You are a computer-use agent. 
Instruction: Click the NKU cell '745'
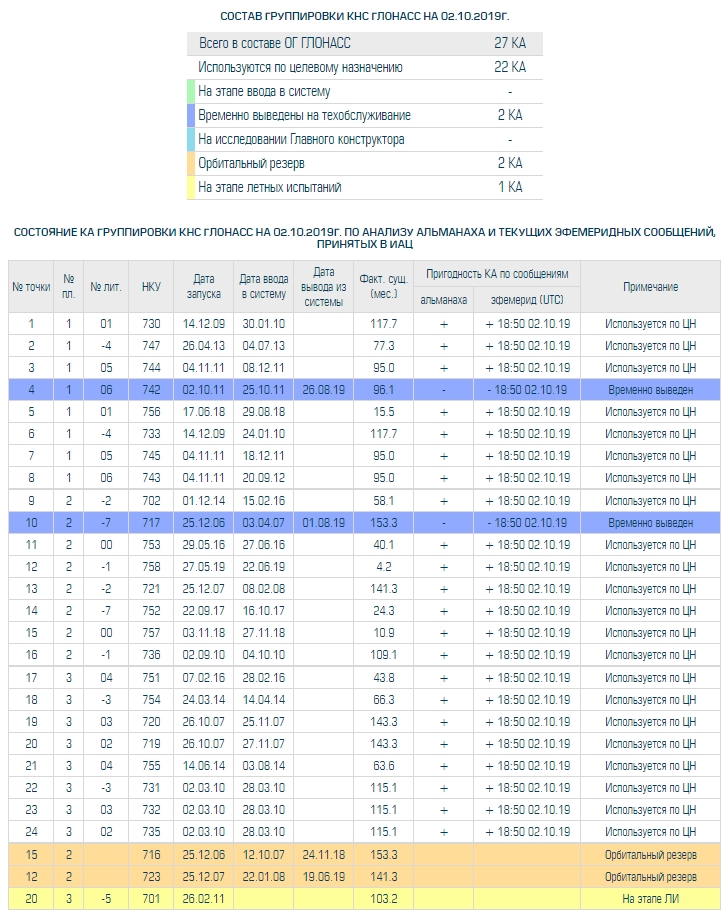[x=151, y=456]
